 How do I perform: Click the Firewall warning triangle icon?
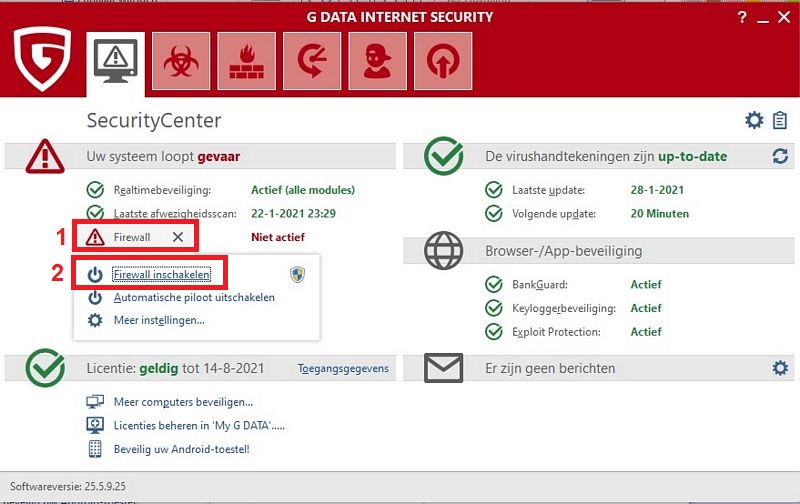coord(95,237)
